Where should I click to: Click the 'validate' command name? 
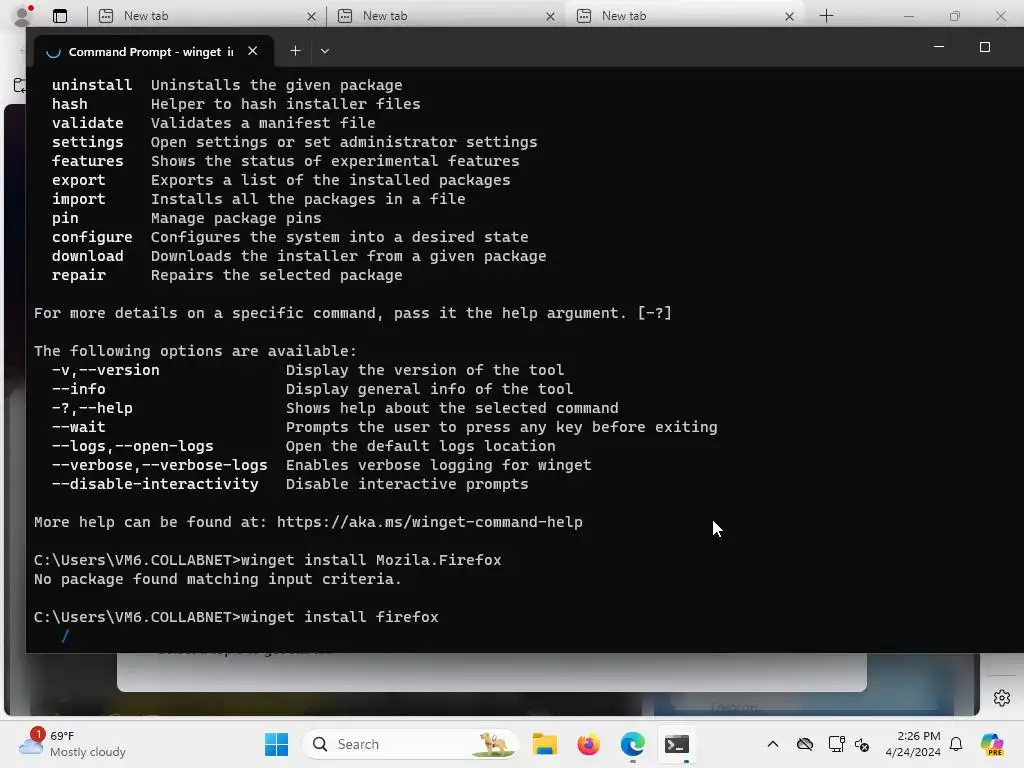[x=88, y=123]
